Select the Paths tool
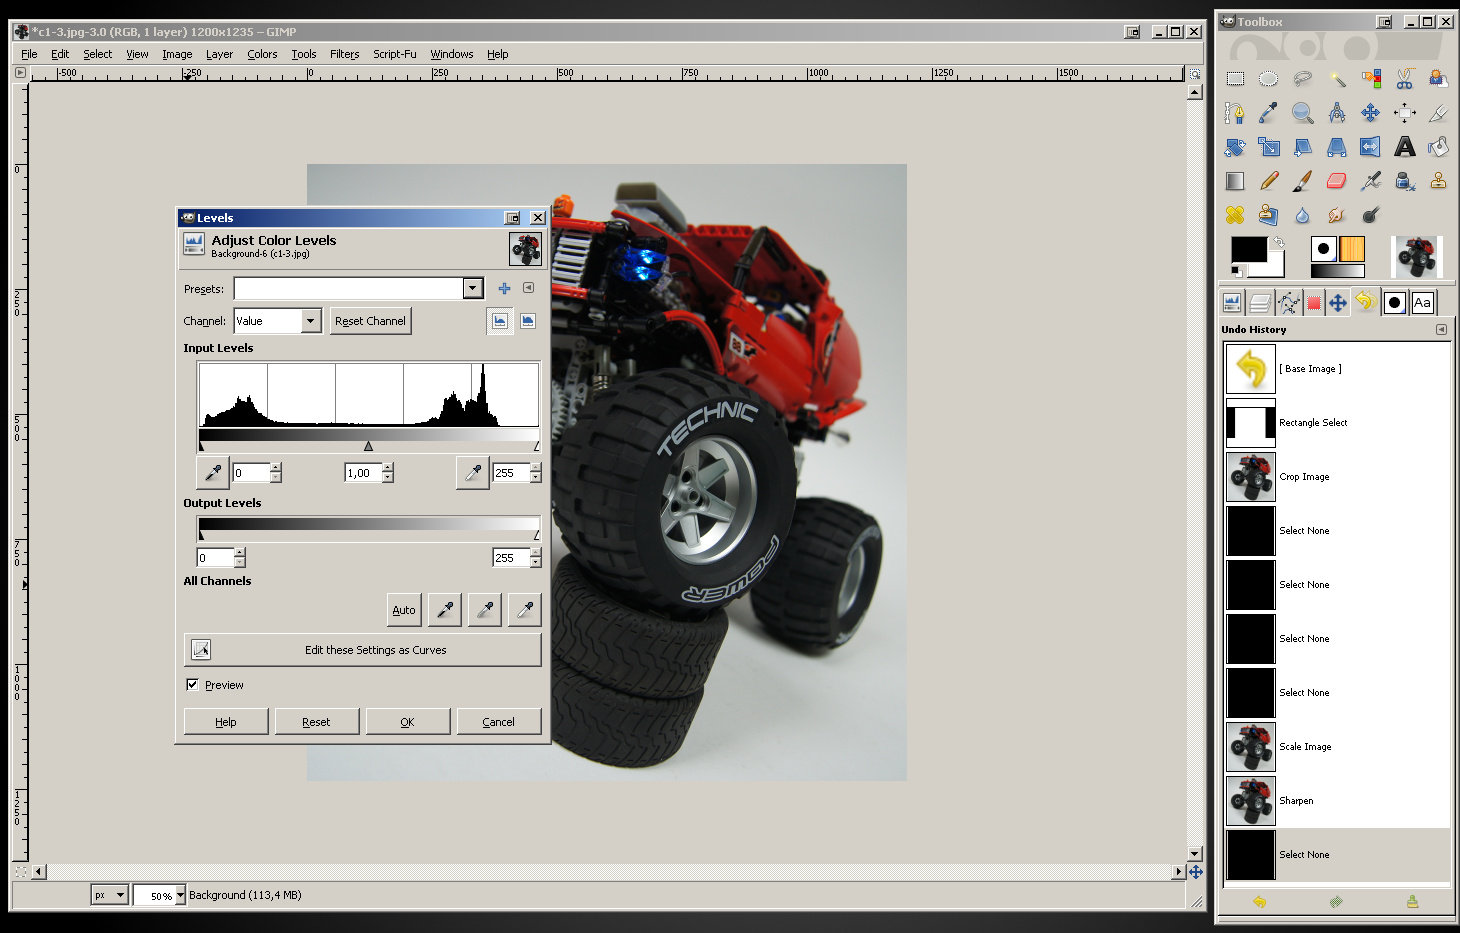 click(x=1235, y=113)
